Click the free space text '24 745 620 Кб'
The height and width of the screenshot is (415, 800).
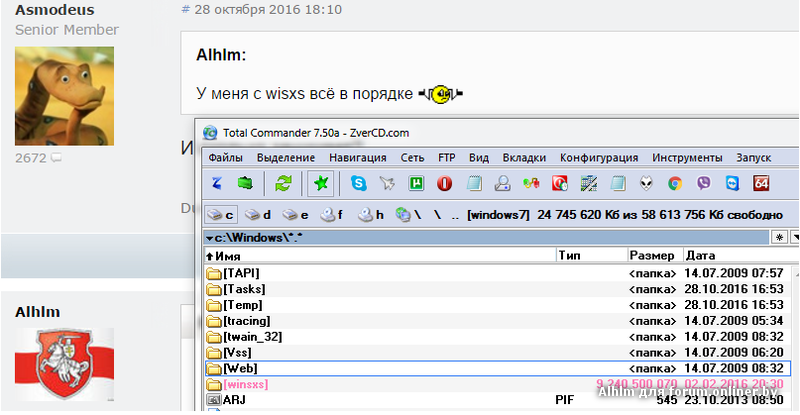[x=578, y=215]
